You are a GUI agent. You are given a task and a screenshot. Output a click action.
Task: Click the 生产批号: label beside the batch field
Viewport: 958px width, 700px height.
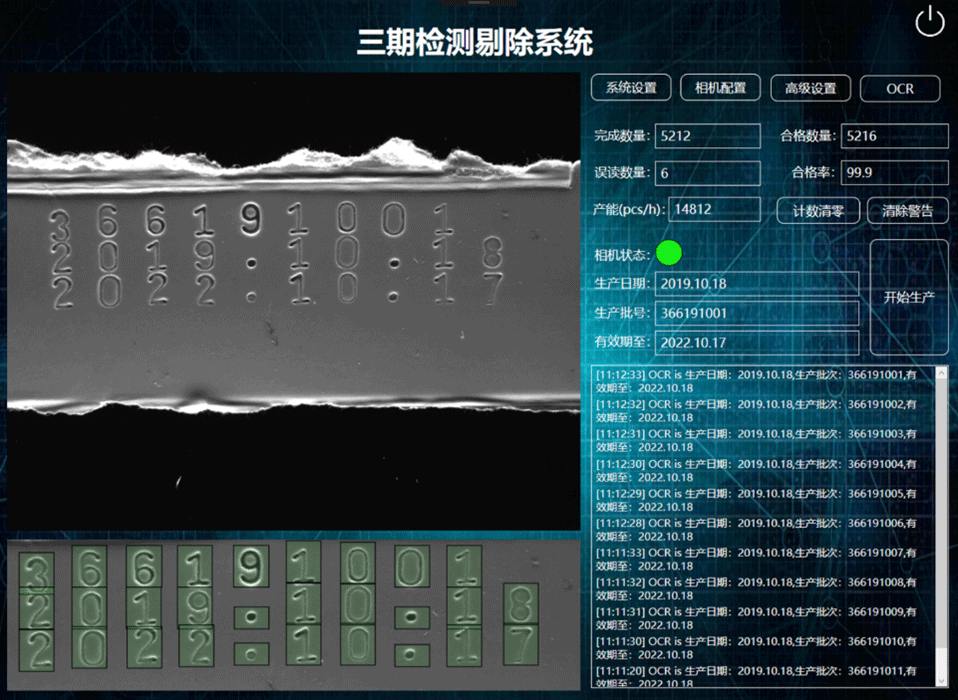point(622,313)
